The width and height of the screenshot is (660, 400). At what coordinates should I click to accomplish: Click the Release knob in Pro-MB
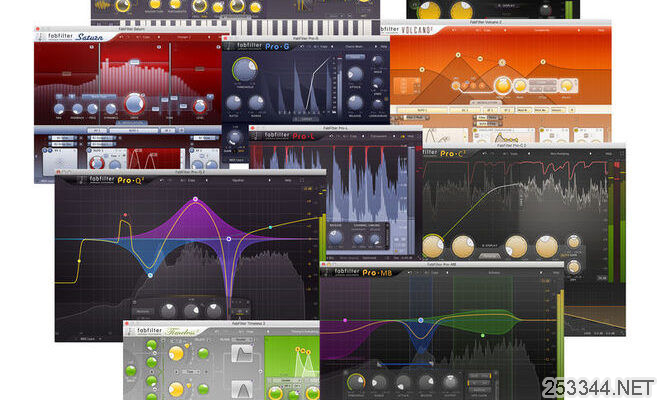[426, 382]
